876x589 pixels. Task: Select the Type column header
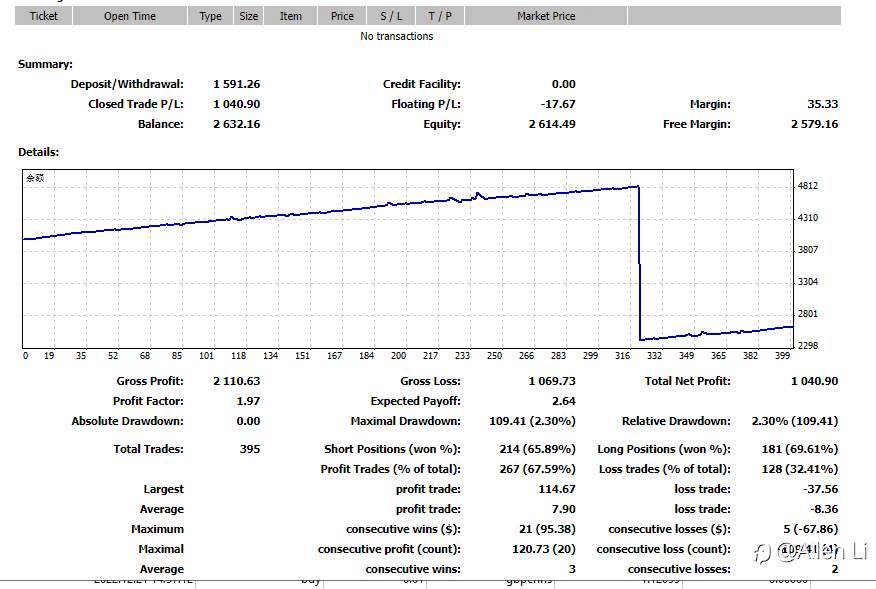click(211, 16)
